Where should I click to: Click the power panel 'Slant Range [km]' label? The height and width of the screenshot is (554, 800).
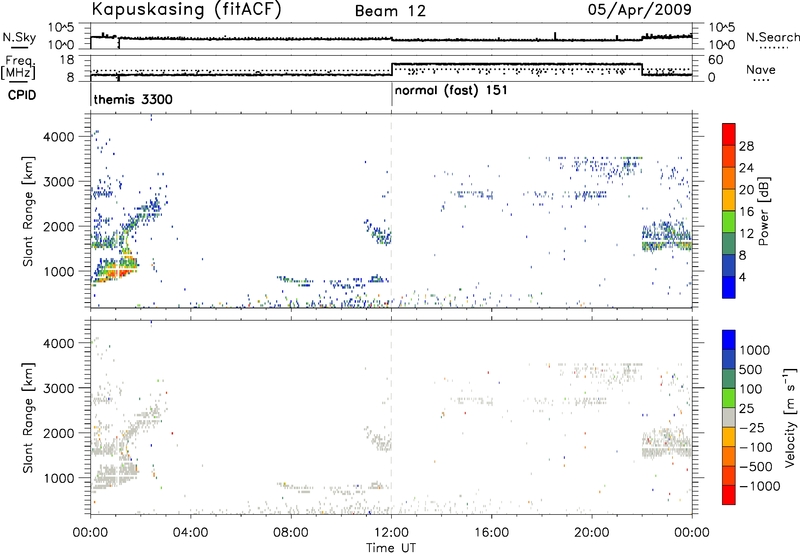click(x=28, y=212)
